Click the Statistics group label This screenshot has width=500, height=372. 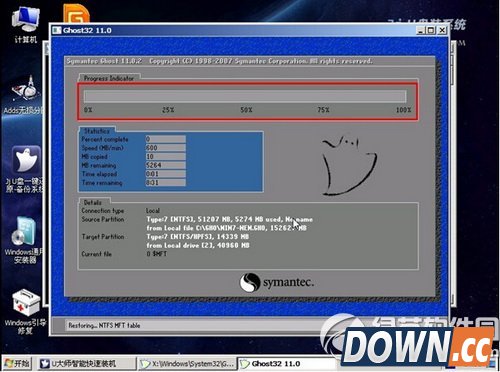pos(97,131)
